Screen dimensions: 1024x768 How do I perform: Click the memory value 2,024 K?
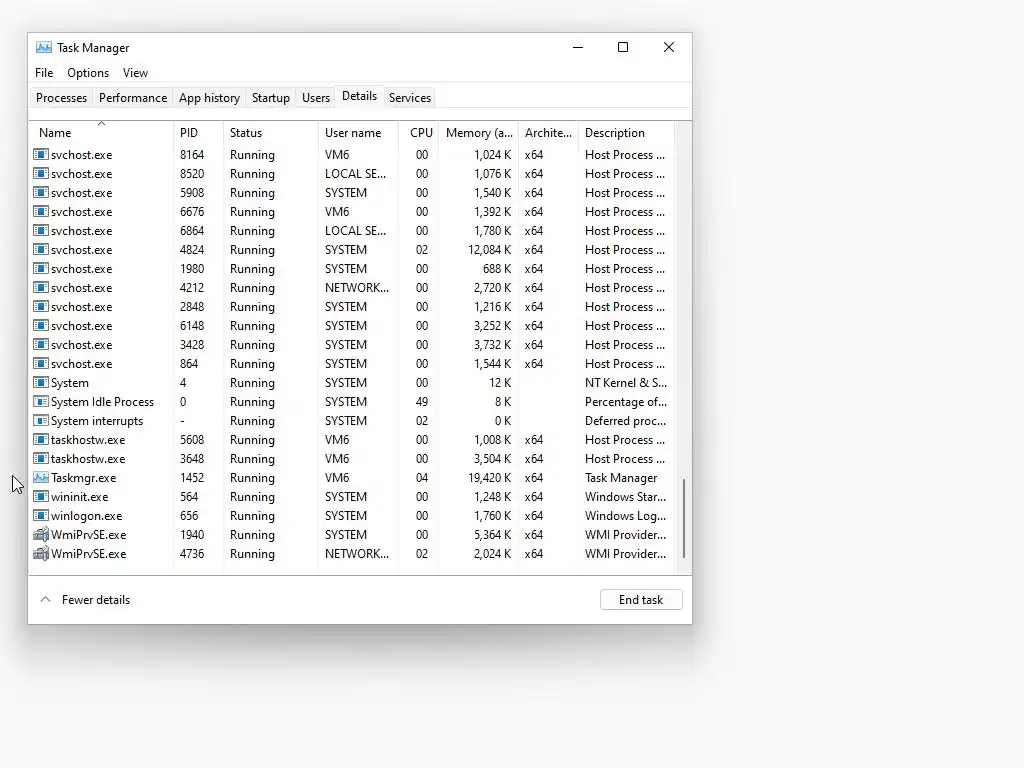coord(493,553)
